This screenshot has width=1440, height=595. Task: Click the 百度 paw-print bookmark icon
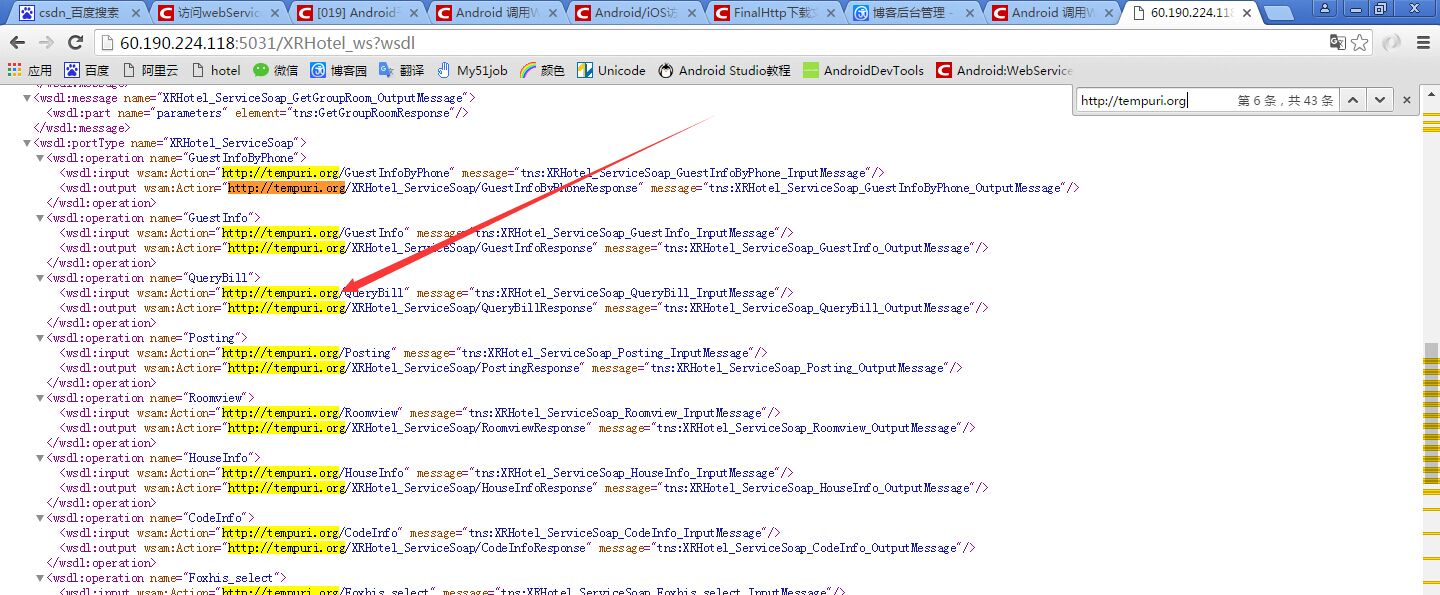pyautogui.click(x=74, y=70)
